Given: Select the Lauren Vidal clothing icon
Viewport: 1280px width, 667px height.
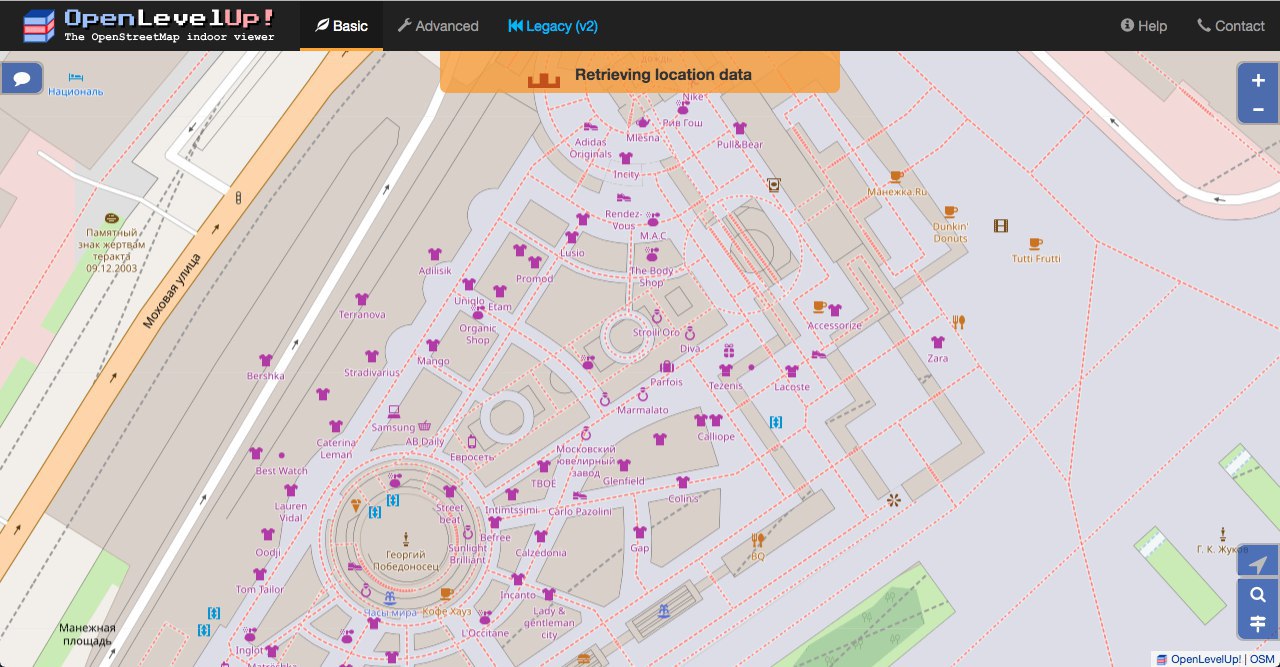Looking at the screenshot, I should click(290, 490).
